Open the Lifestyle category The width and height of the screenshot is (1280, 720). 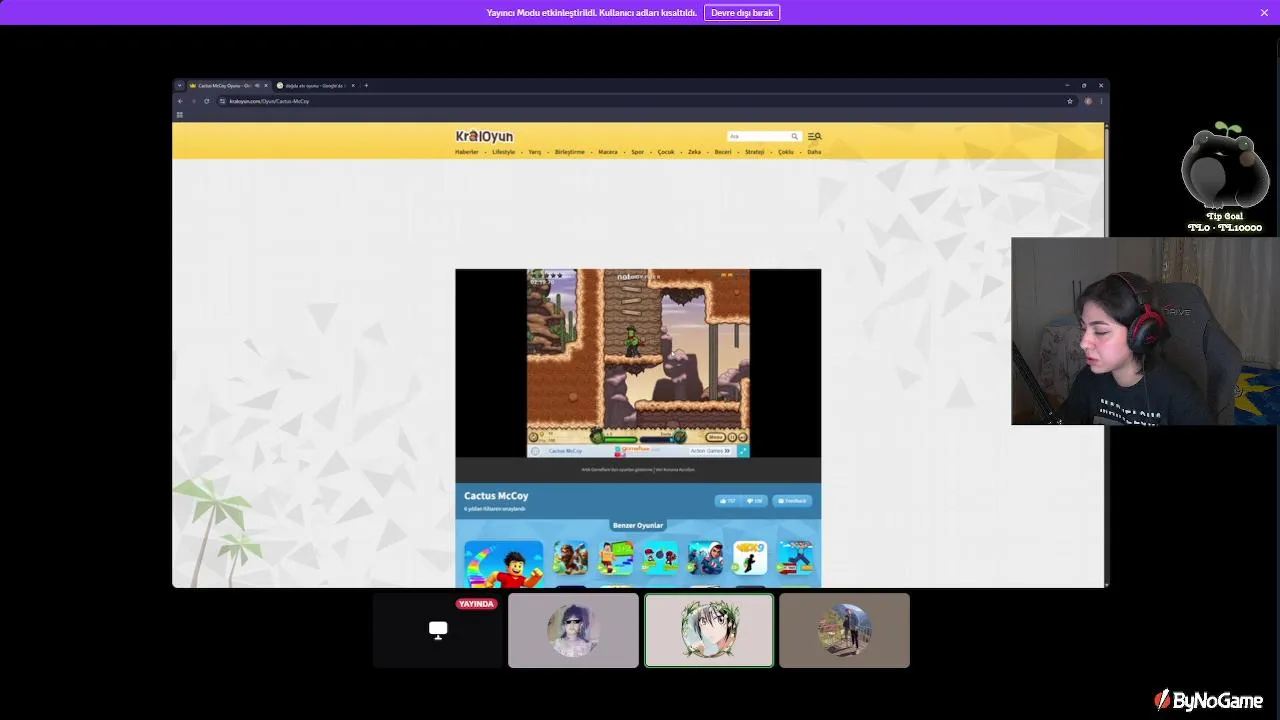tap(503, 152)
